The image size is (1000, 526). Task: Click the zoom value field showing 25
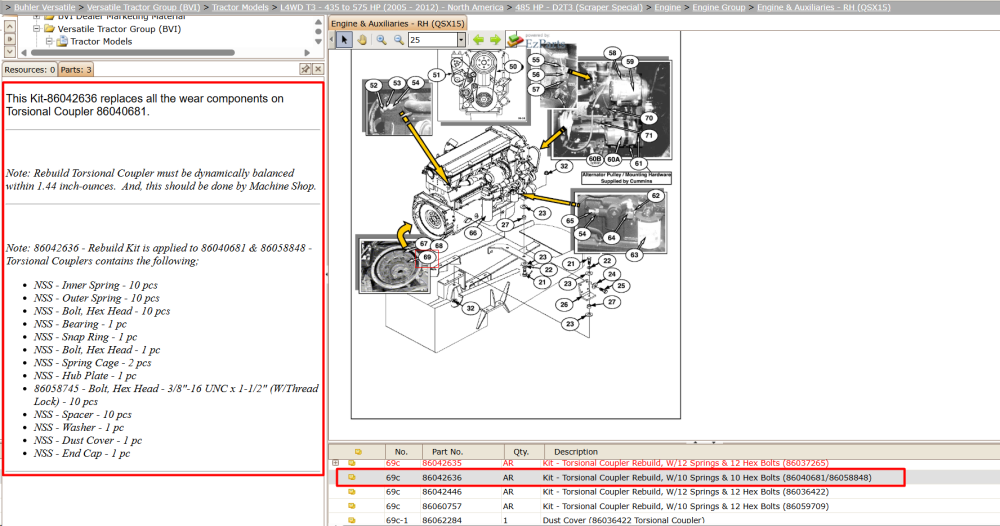(432, 40)
